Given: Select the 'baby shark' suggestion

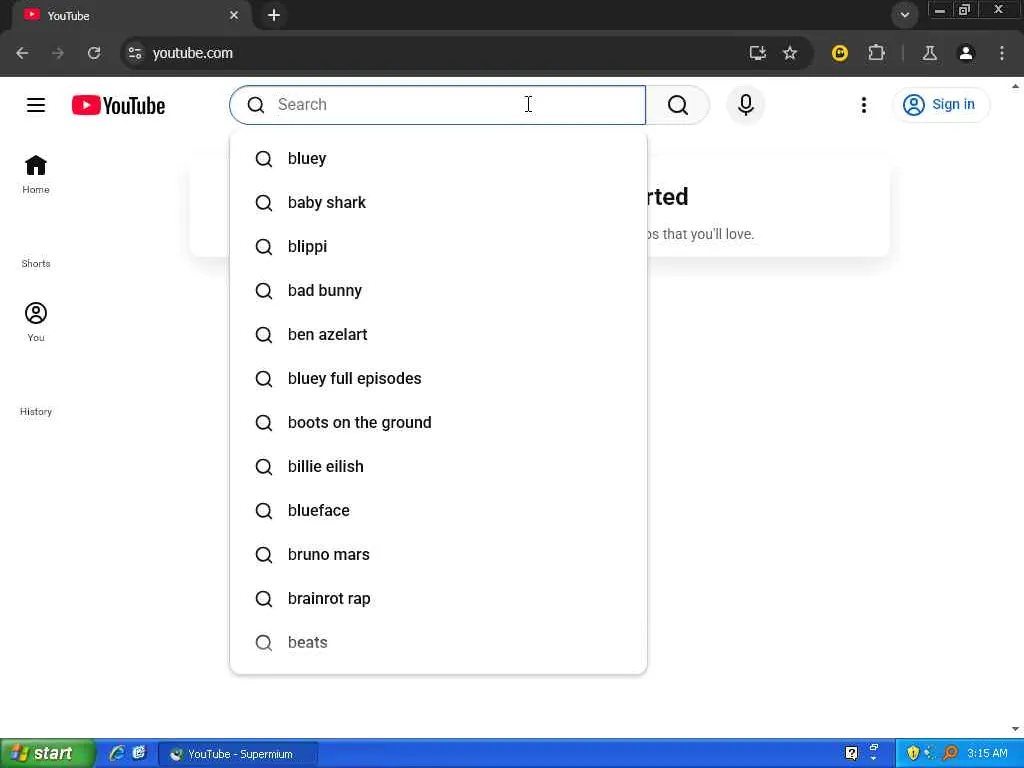Looking at the screenshot, I should 438,202.
